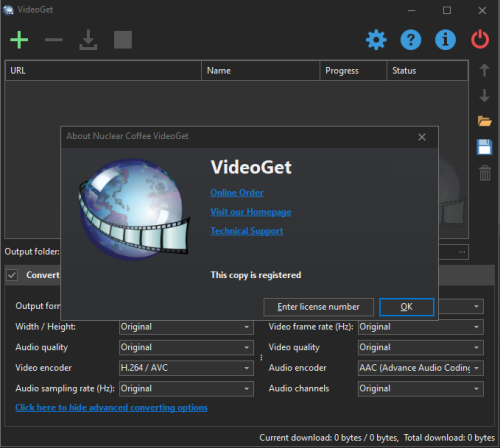The image size is (500, 448).
Task: Click the Status column header
Action: 428,71
